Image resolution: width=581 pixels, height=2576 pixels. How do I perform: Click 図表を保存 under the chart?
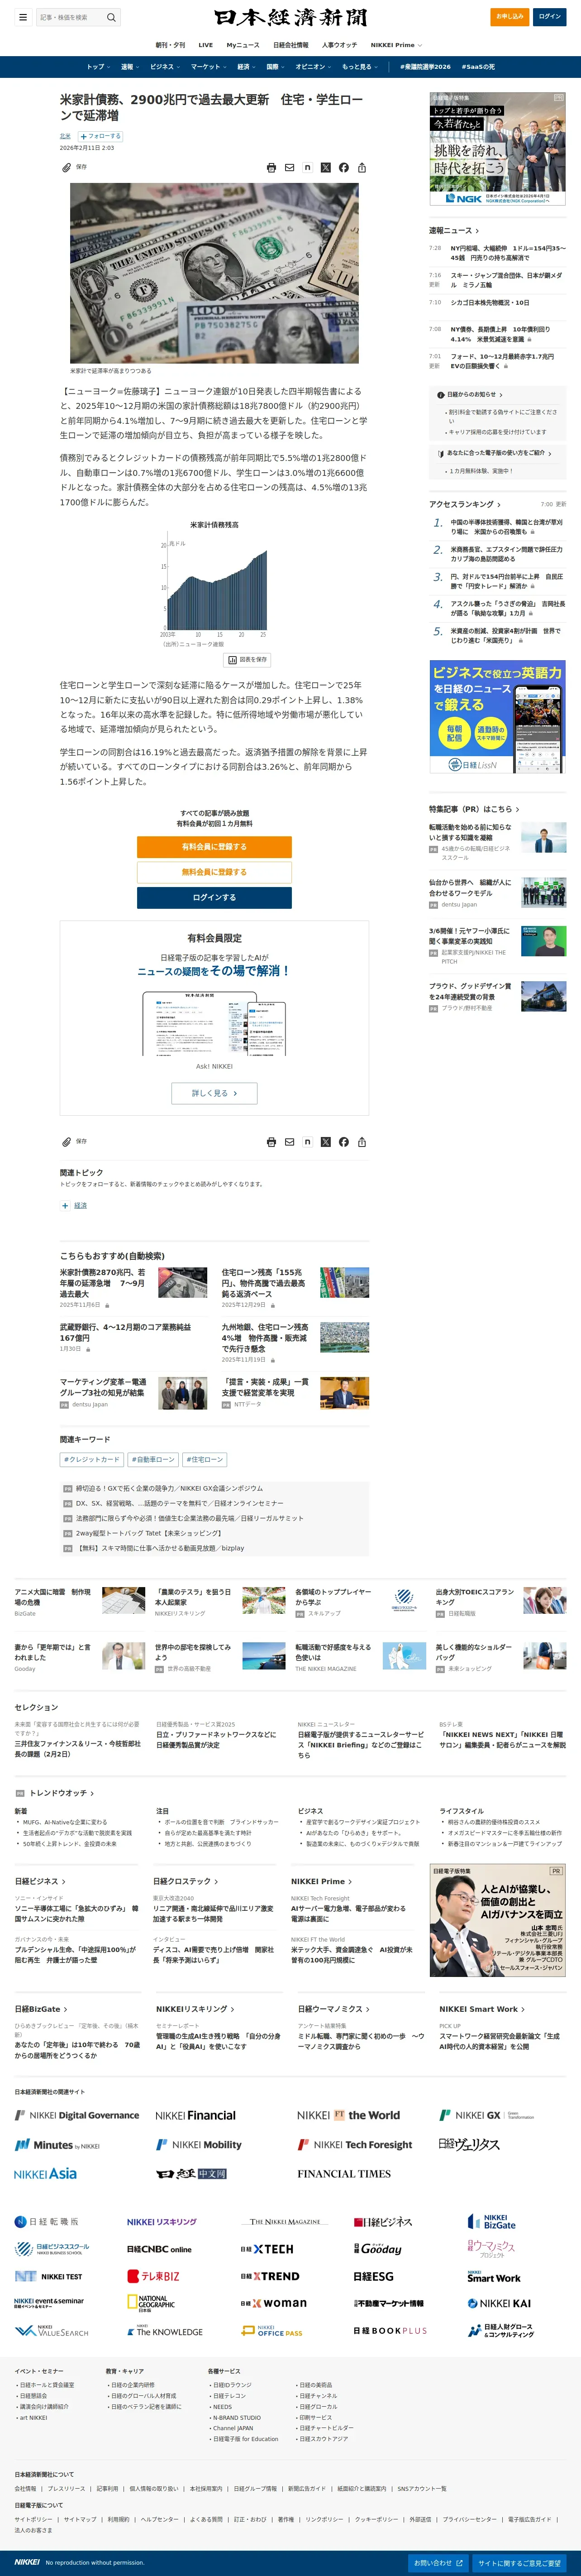246,660
